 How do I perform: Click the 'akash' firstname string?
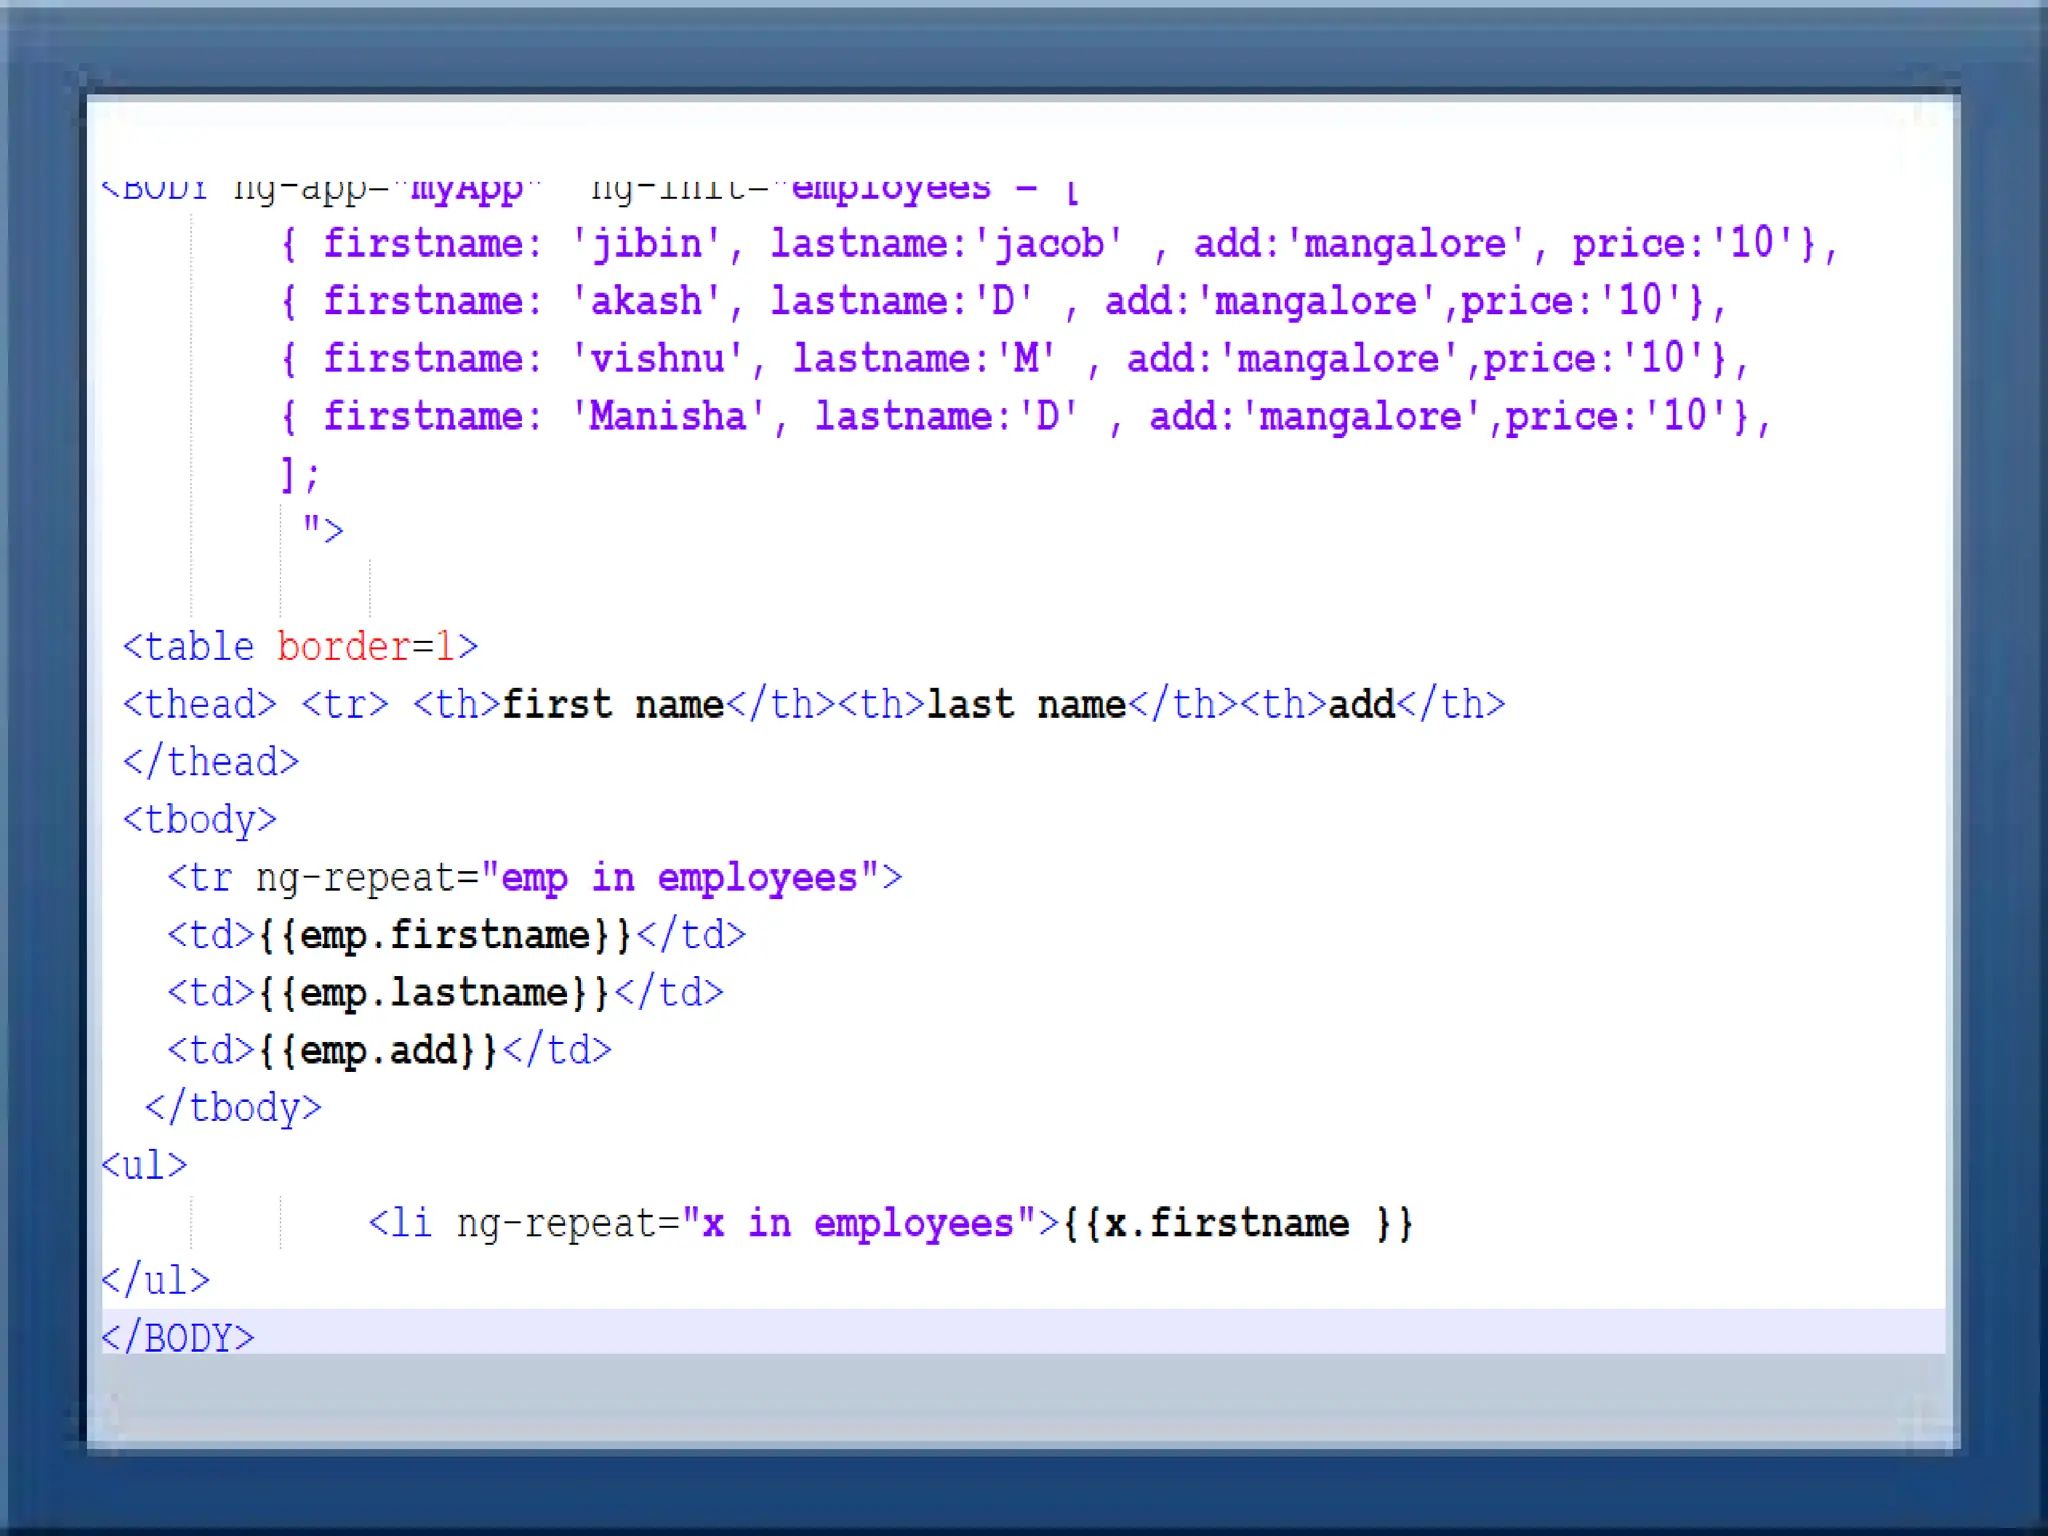646,301
